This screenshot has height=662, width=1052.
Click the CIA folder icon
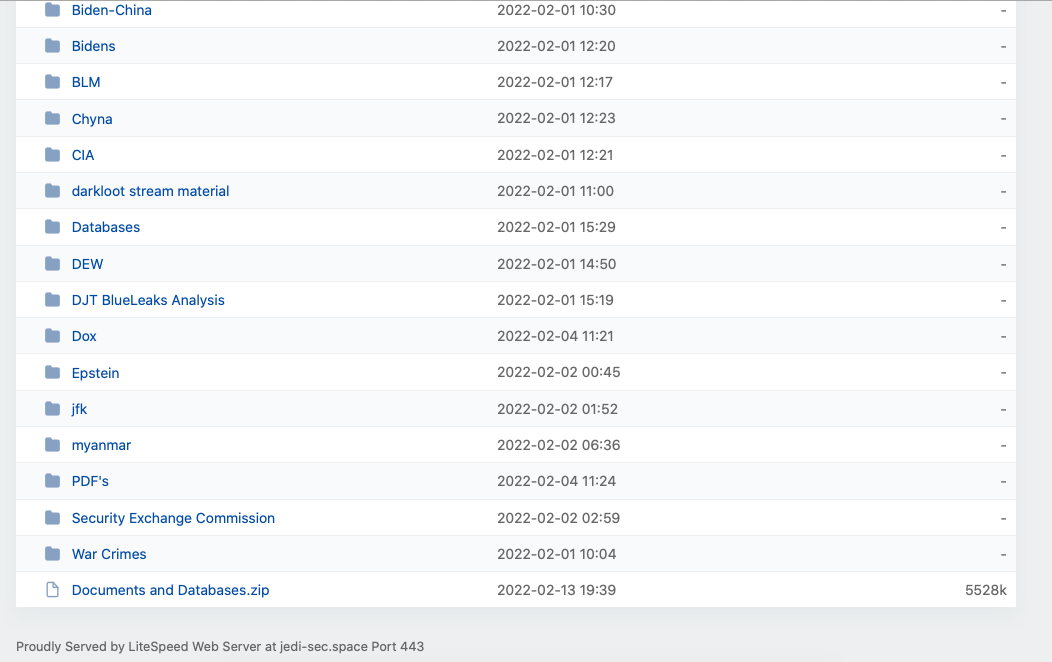coord(52,155)
